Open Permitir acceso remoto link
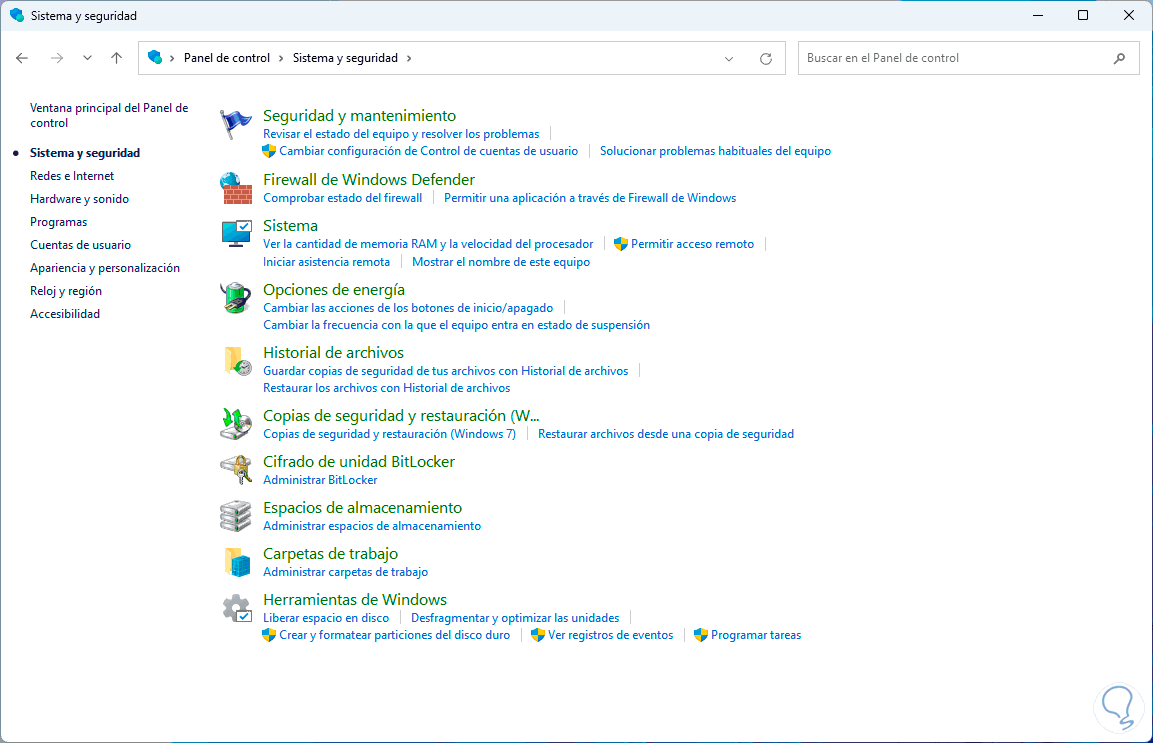 [x=692, y=243]
